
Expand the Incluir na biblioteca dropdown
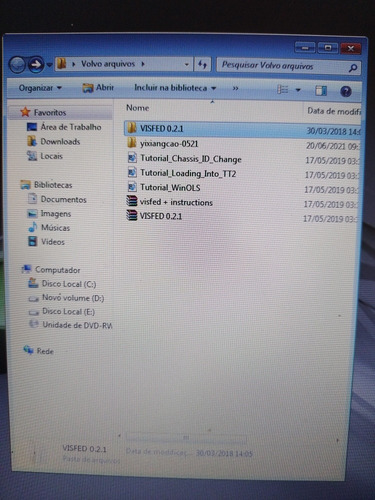pos(175,88)
